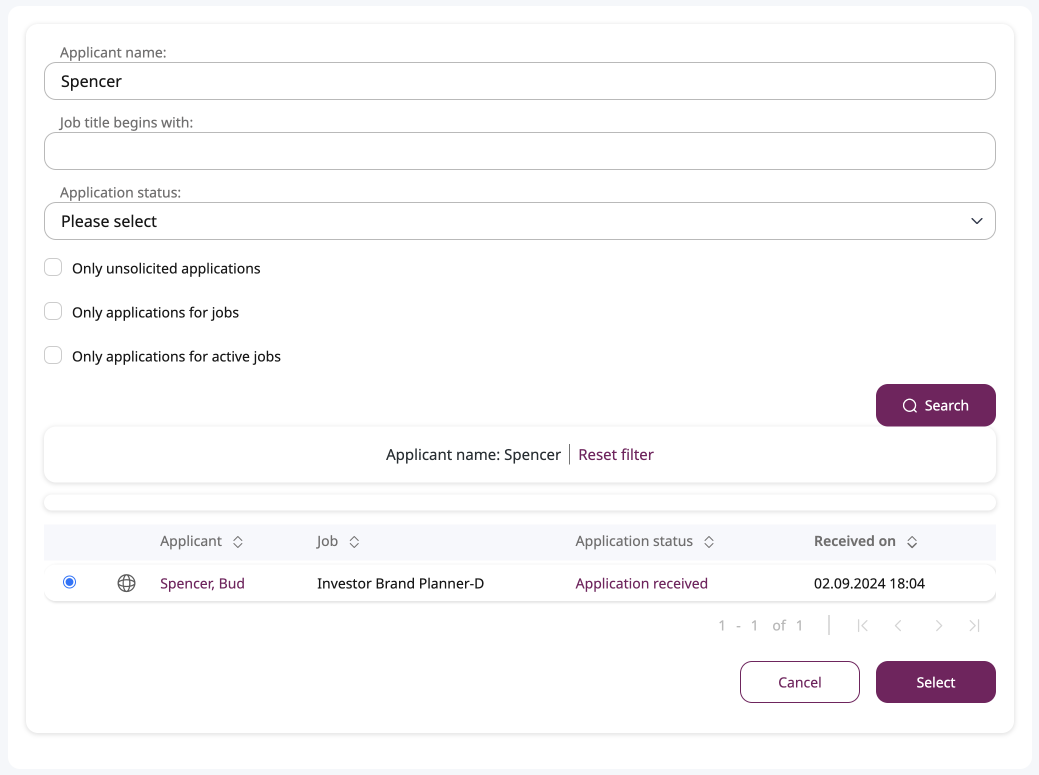Image resolution: width=1039 pixels, height=775 pixels.
Task: Click the globe icon beside Spencer, Bud
Action: [126, 583]
